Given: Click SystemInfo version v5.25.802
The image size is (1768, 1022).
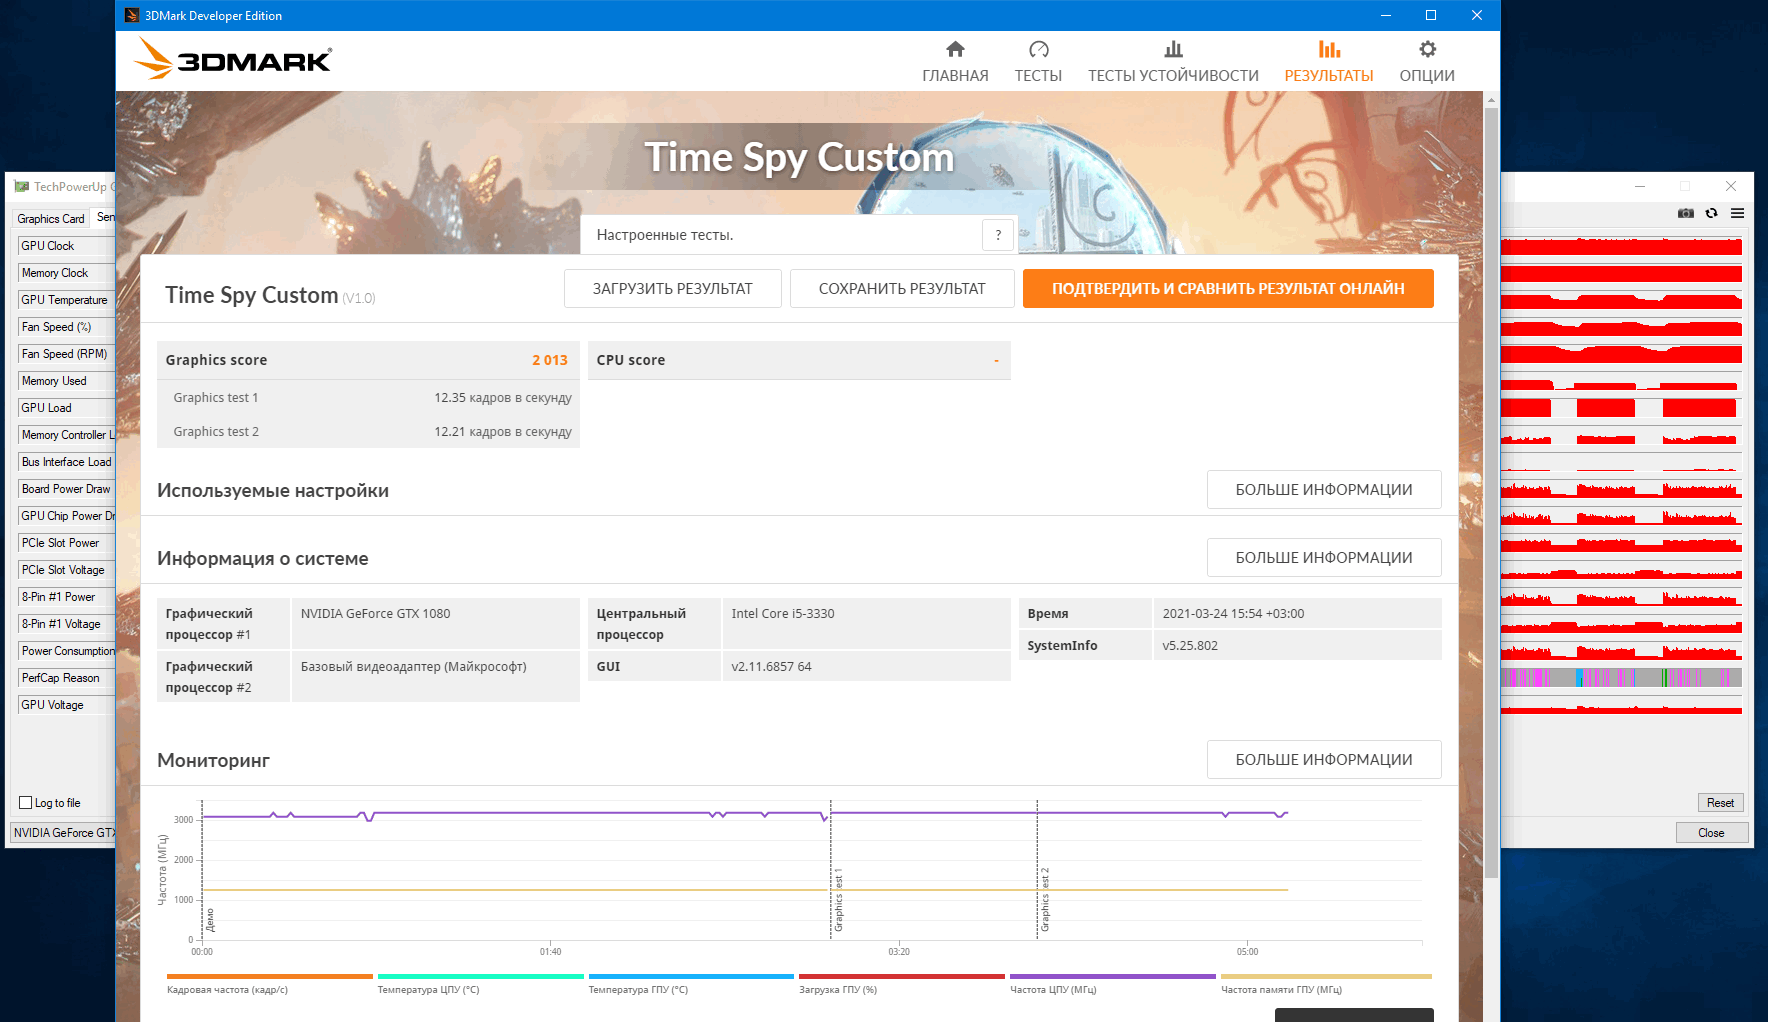Looking at the screenshot, I should pos(1190,645).
